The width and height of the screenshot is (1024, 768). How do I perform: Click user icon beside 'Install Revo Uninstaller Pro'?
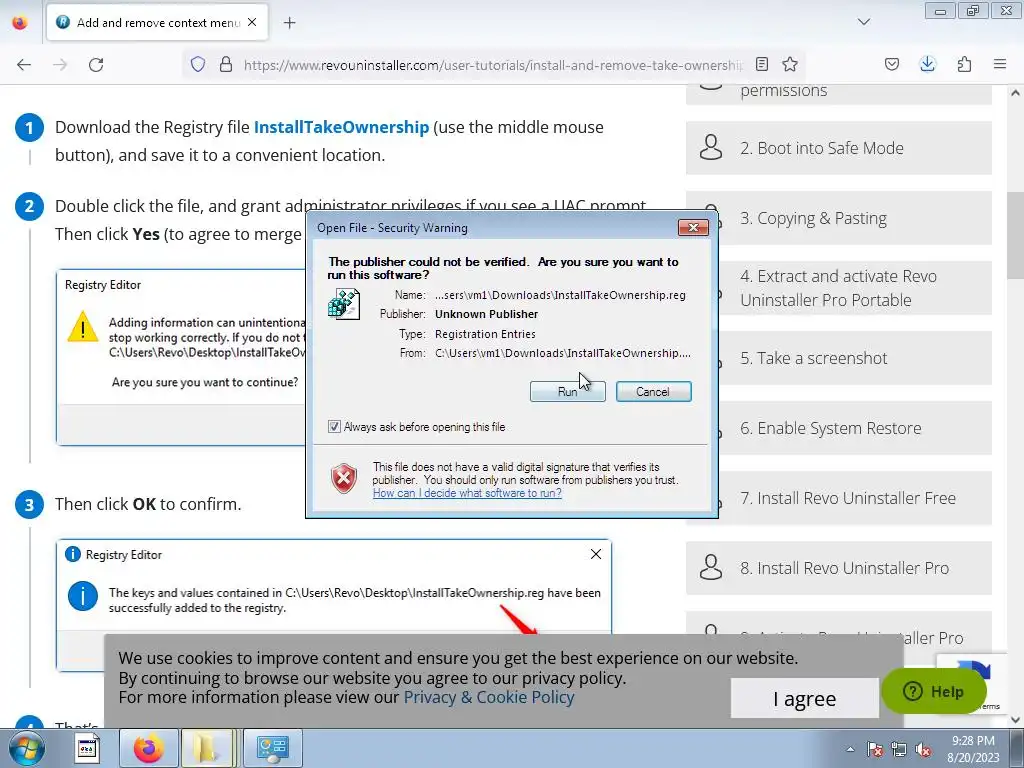pos(711,568)
